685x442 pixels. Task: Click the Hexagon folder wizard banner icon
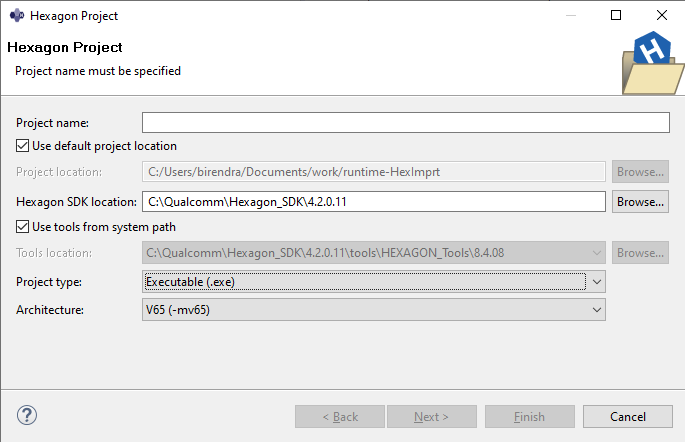[x=653, y=63]
